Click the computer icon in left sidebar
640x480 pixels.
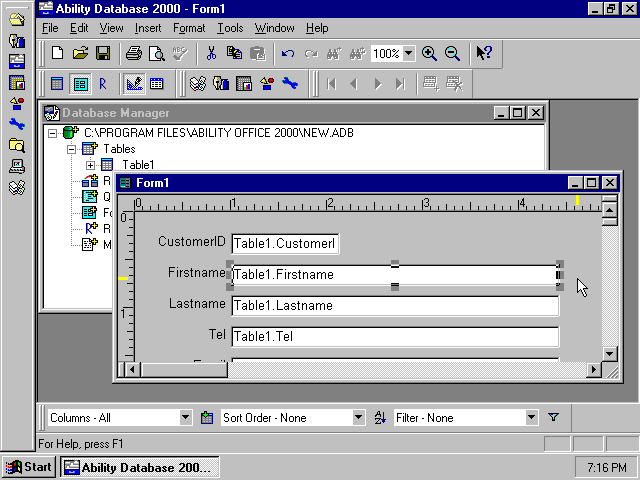[17, 166]
